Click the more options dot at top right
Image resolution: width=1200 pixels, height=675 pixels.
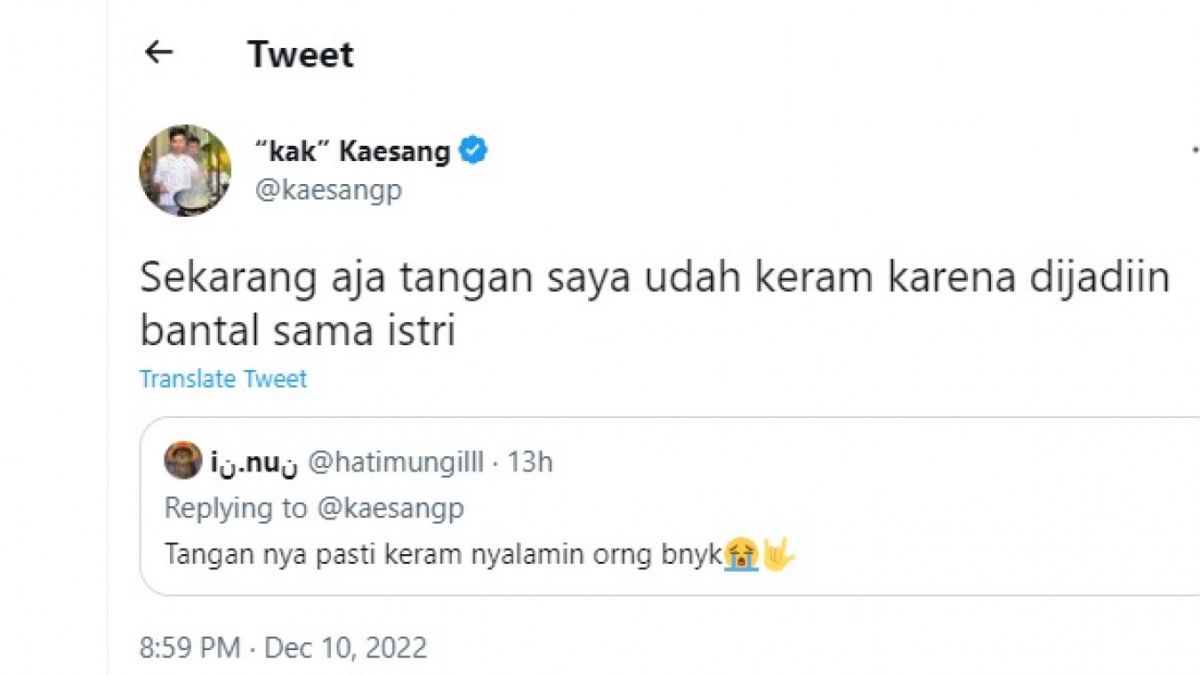(1193, 148)
